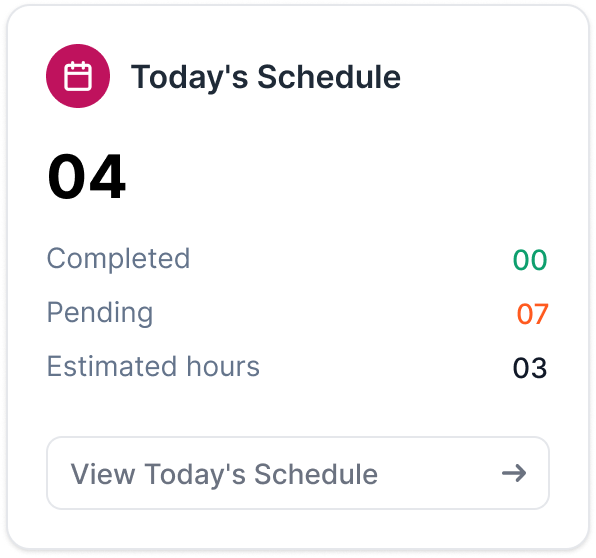Select the Completed label
The height and width of the screenshot is (558, 596).
pyautogui.click(x=118, y=259)
